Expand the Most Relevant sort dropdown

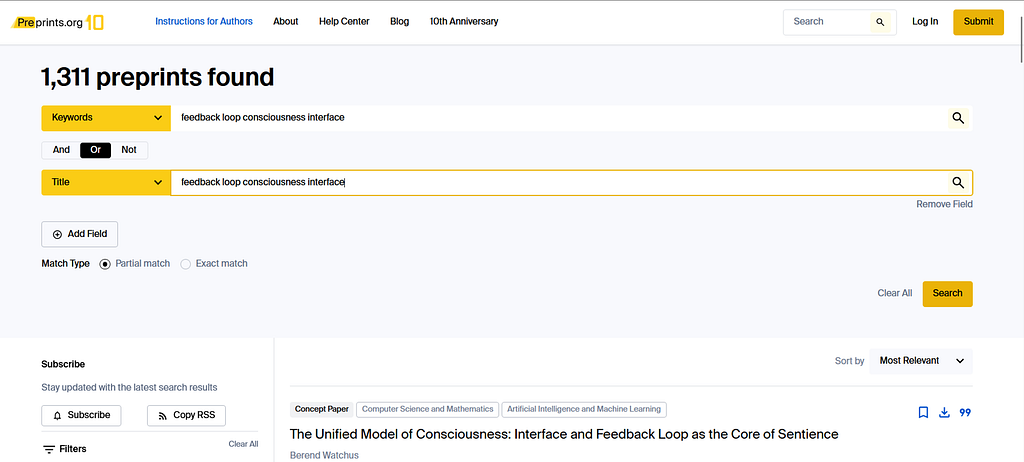tap(921, 361)
